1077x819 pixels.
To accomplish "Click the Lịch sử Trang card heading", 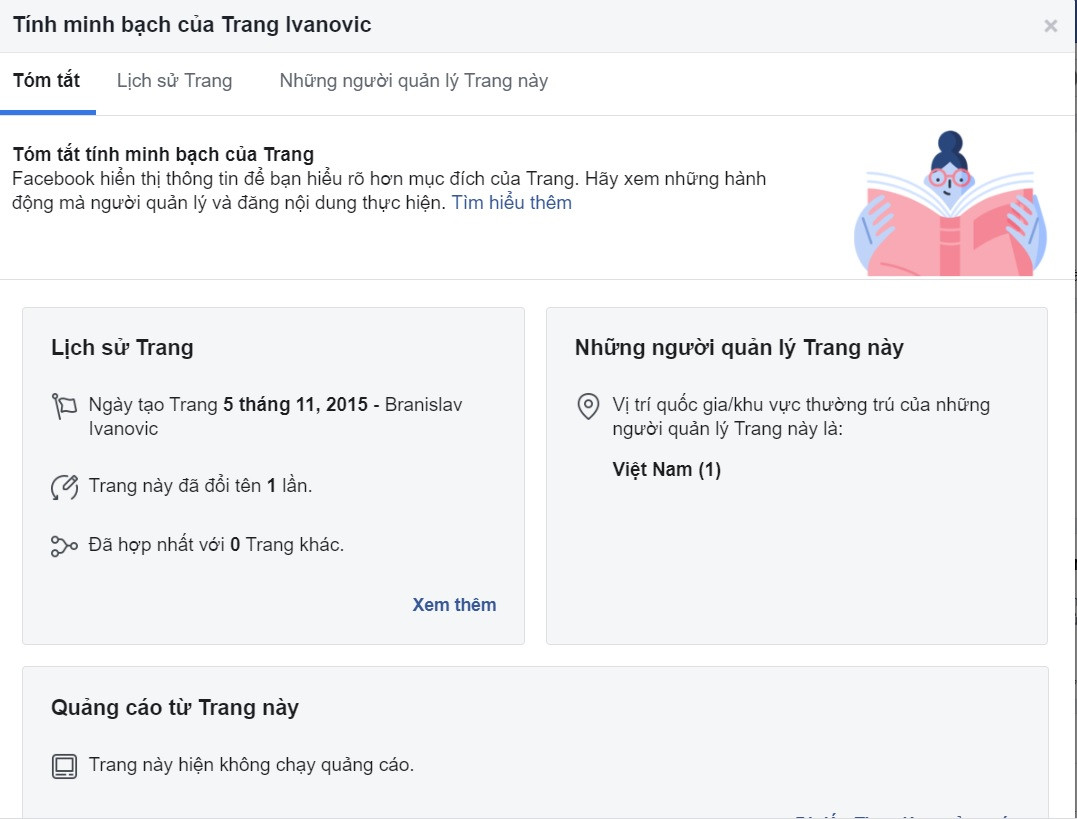I will (122, 348).
